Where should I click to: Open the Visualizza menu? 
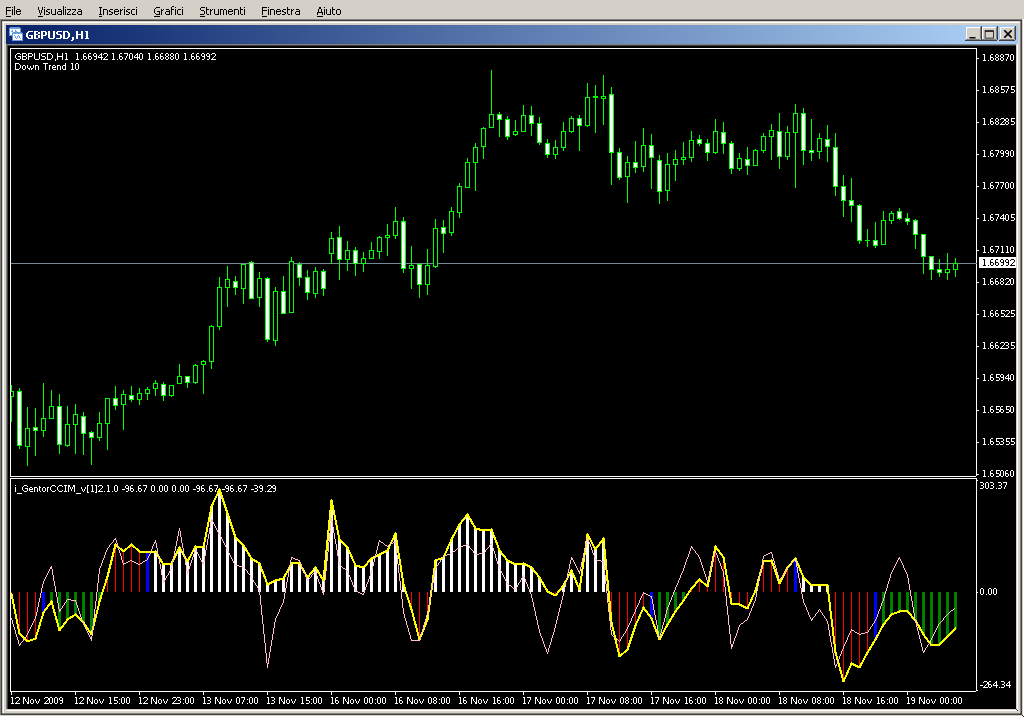pos(59,11)
